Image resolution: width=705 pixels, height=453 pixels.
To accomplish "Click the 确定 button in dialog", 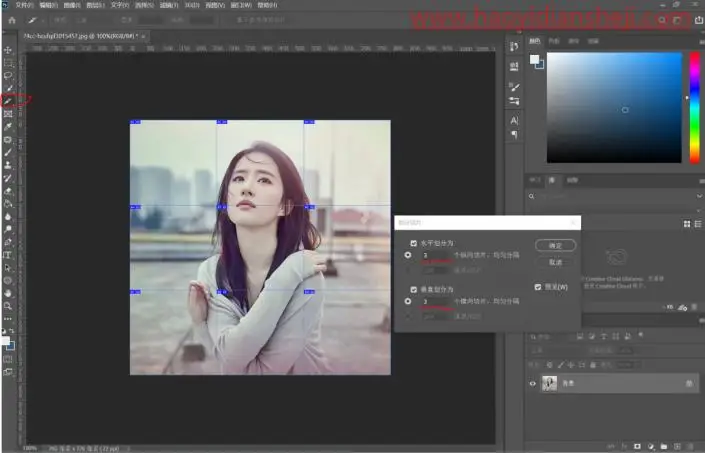I will [556, 245].
